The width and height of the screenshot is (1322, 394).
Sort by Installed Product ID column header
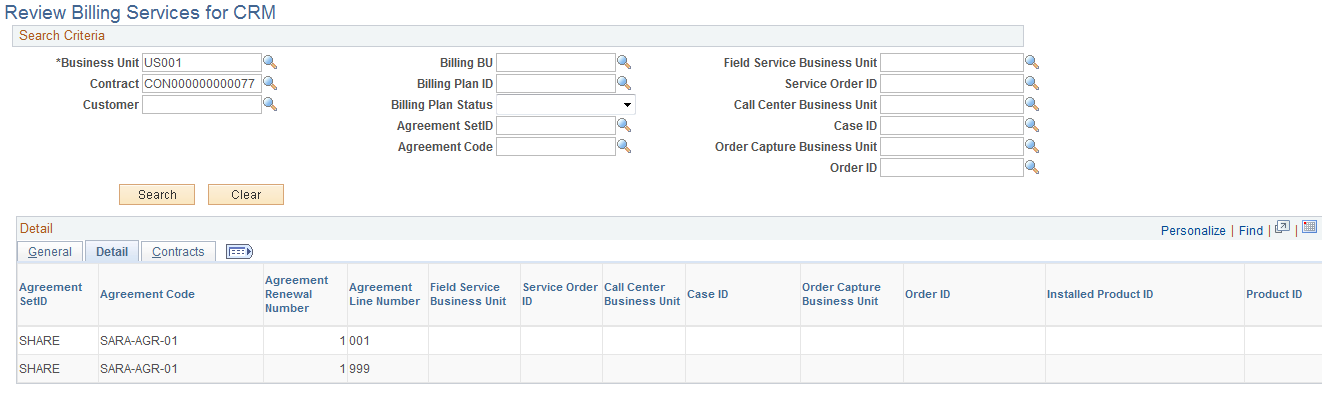pyautogui.click(x=1100, y=294)
